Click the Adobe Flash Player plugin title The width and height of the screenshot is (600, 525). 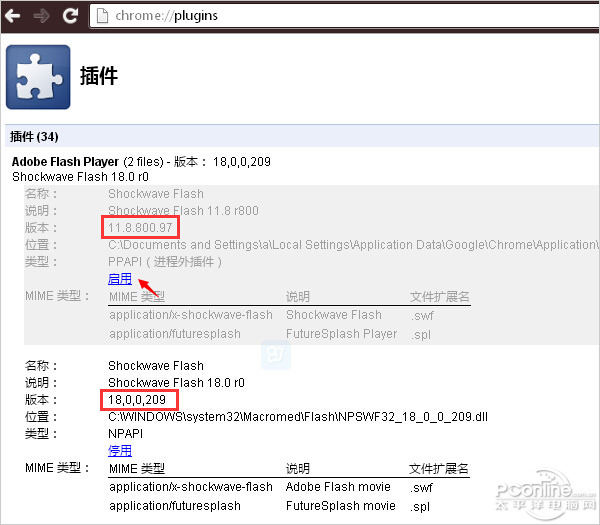coord(65,161)
